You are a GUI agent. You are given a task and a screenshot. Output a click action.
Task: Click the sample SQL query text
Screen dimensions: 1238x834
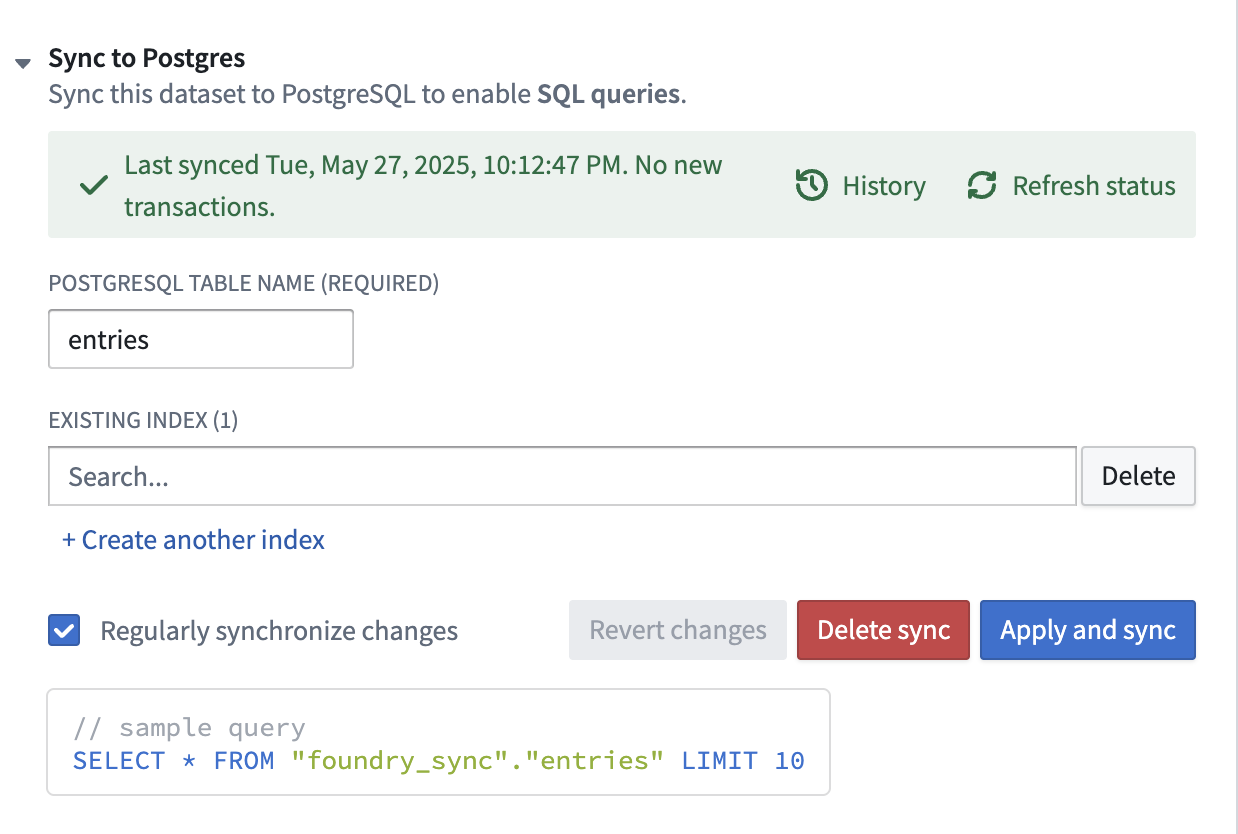point(439,761)
